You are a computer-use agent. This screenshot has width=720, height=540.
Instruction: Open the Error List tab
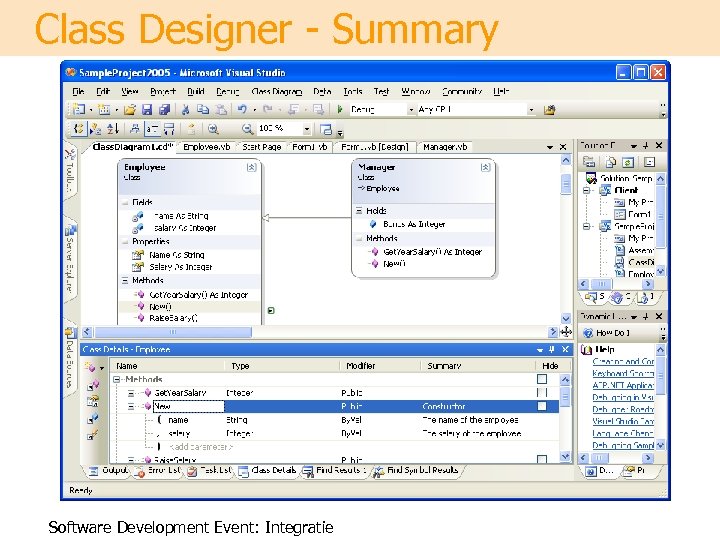pyautogui.click(x=159, y=470)
